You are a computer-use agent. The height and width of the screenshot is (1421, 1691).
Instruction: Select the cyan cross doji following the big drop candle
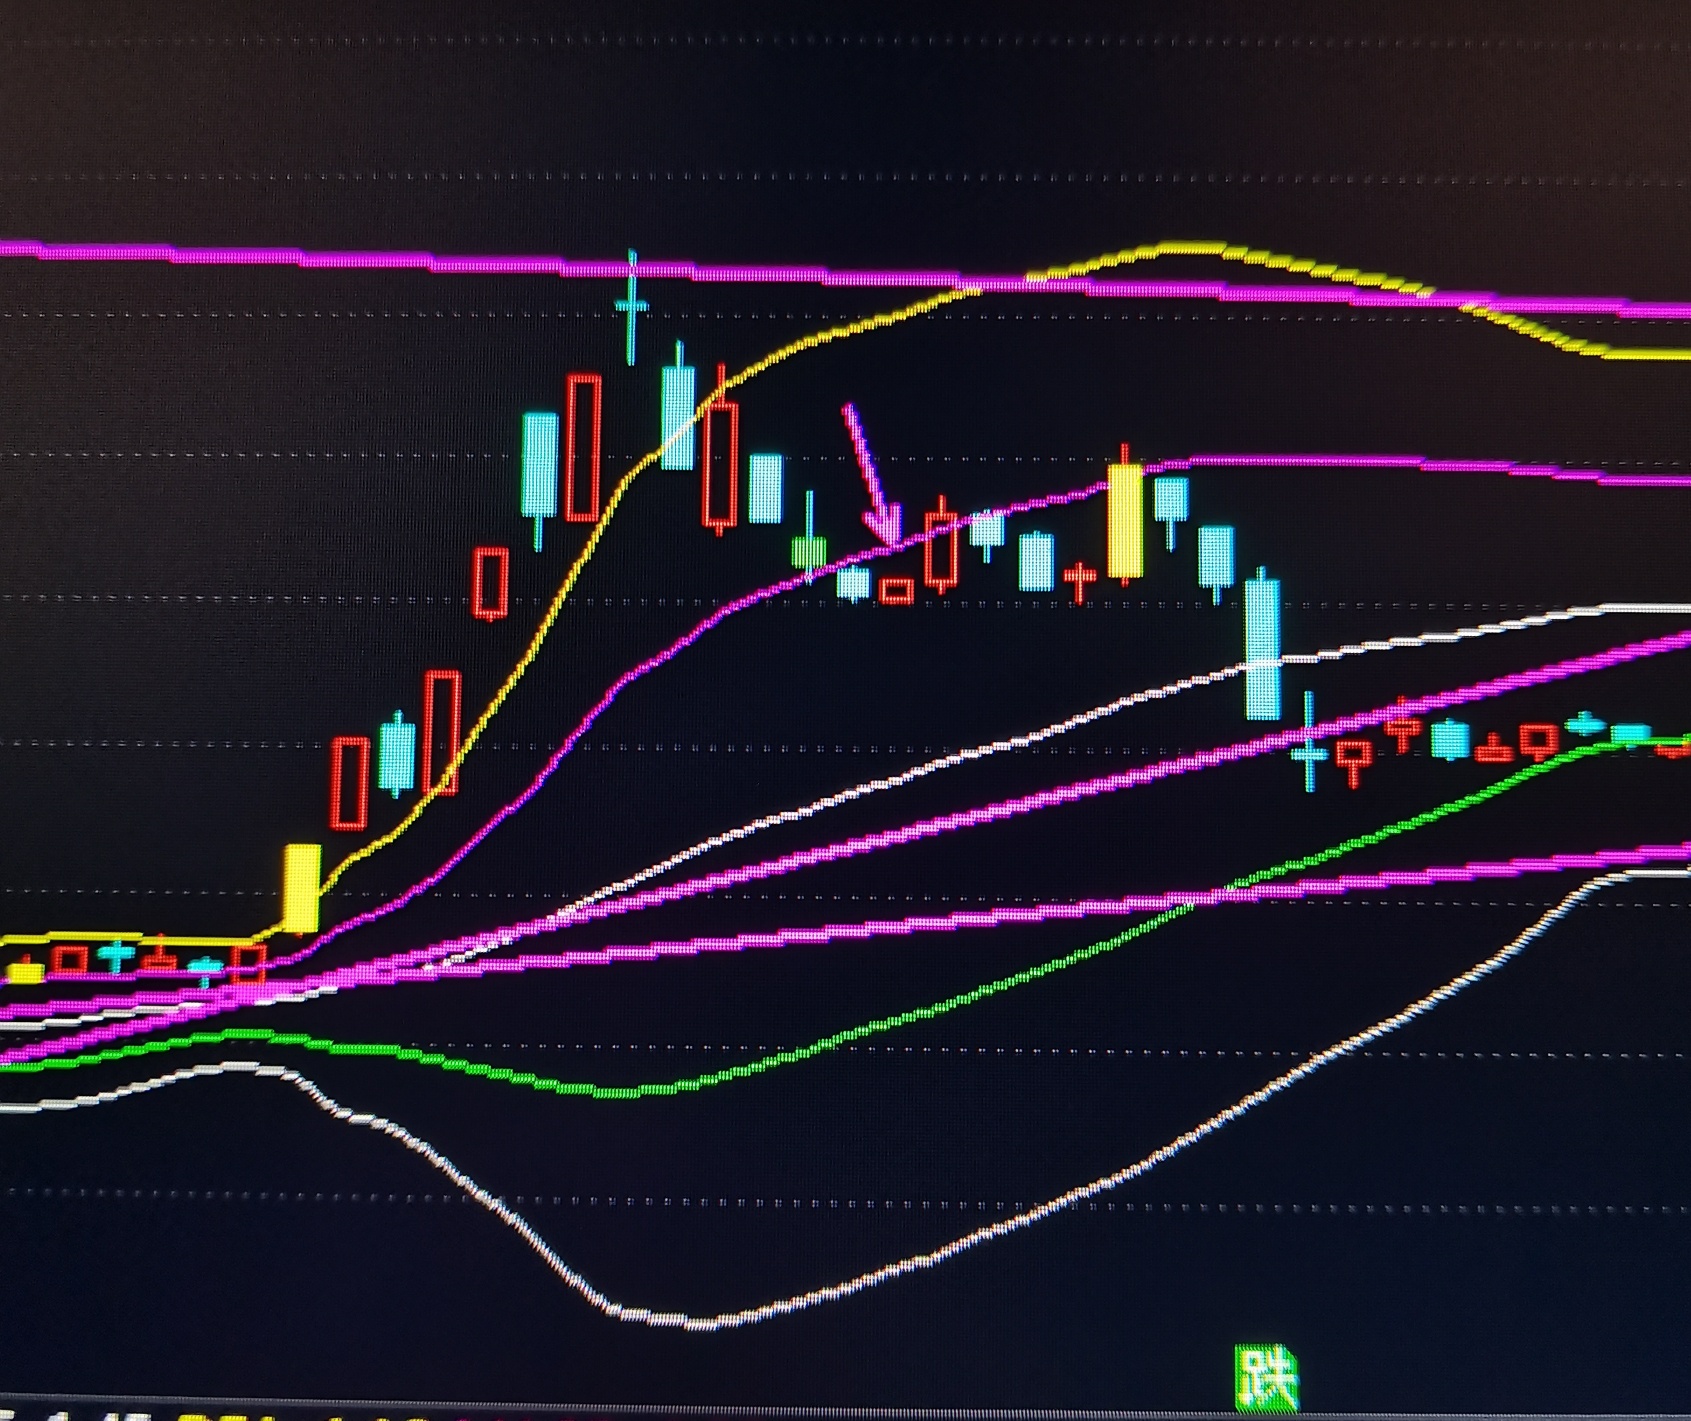(1309, 741)
